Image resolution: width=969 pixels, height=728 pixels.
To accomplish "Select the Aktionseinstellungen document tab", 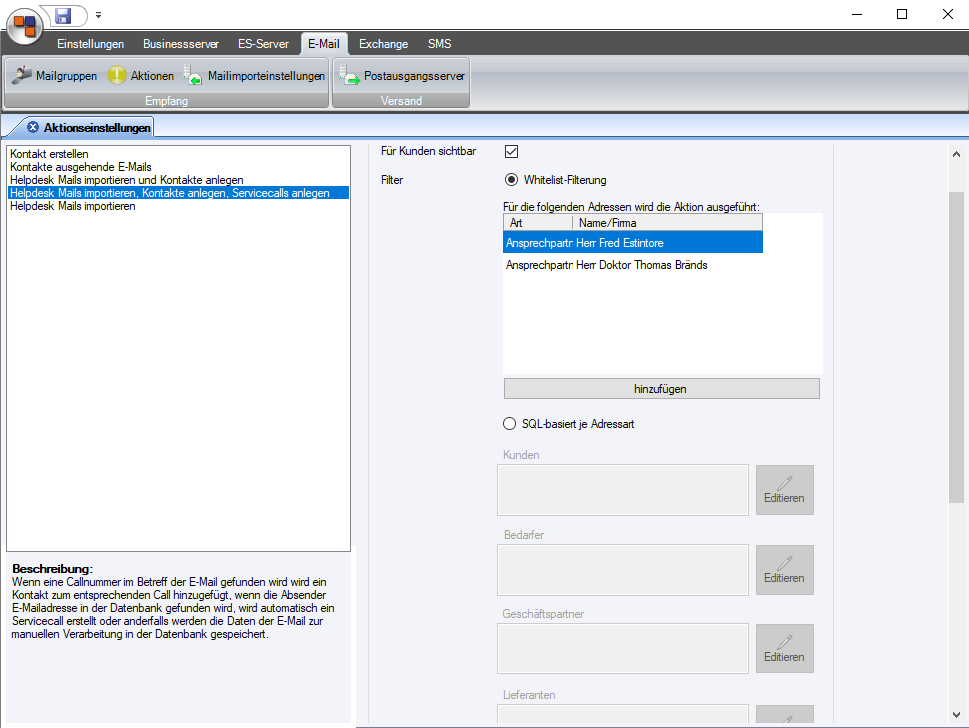I will (96, 128).
